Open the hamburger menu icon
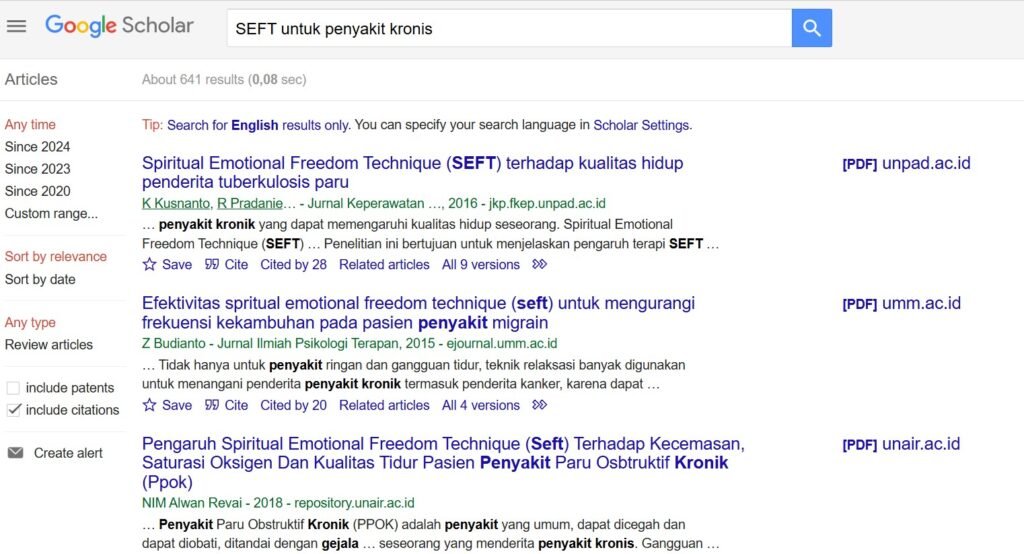Image resolution: width=1024 pixels, height=554 pixels. tap(16, 26)
